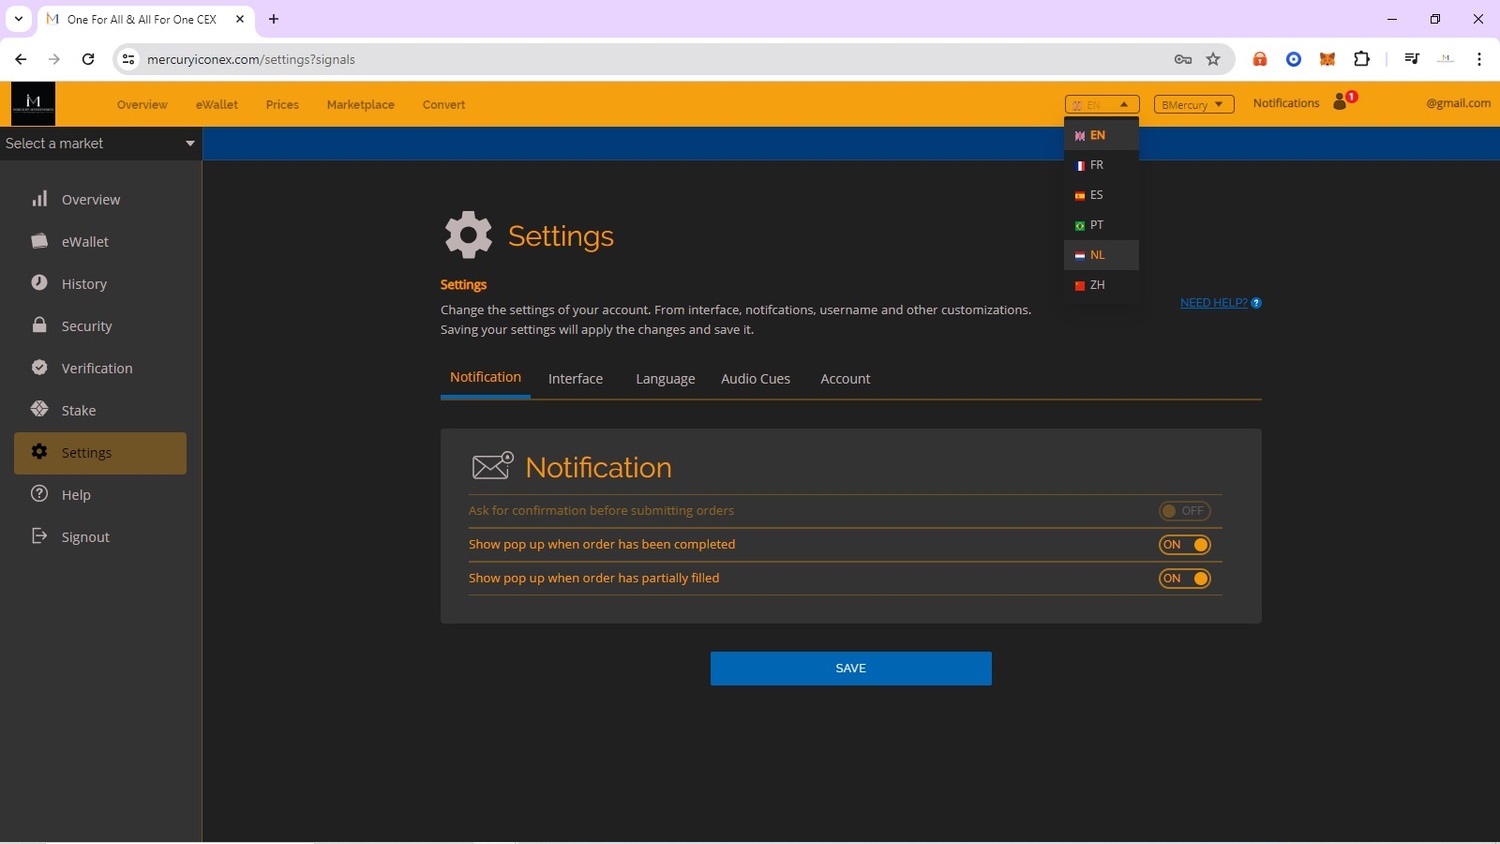View site information icon in address bar

coord(128,59)
